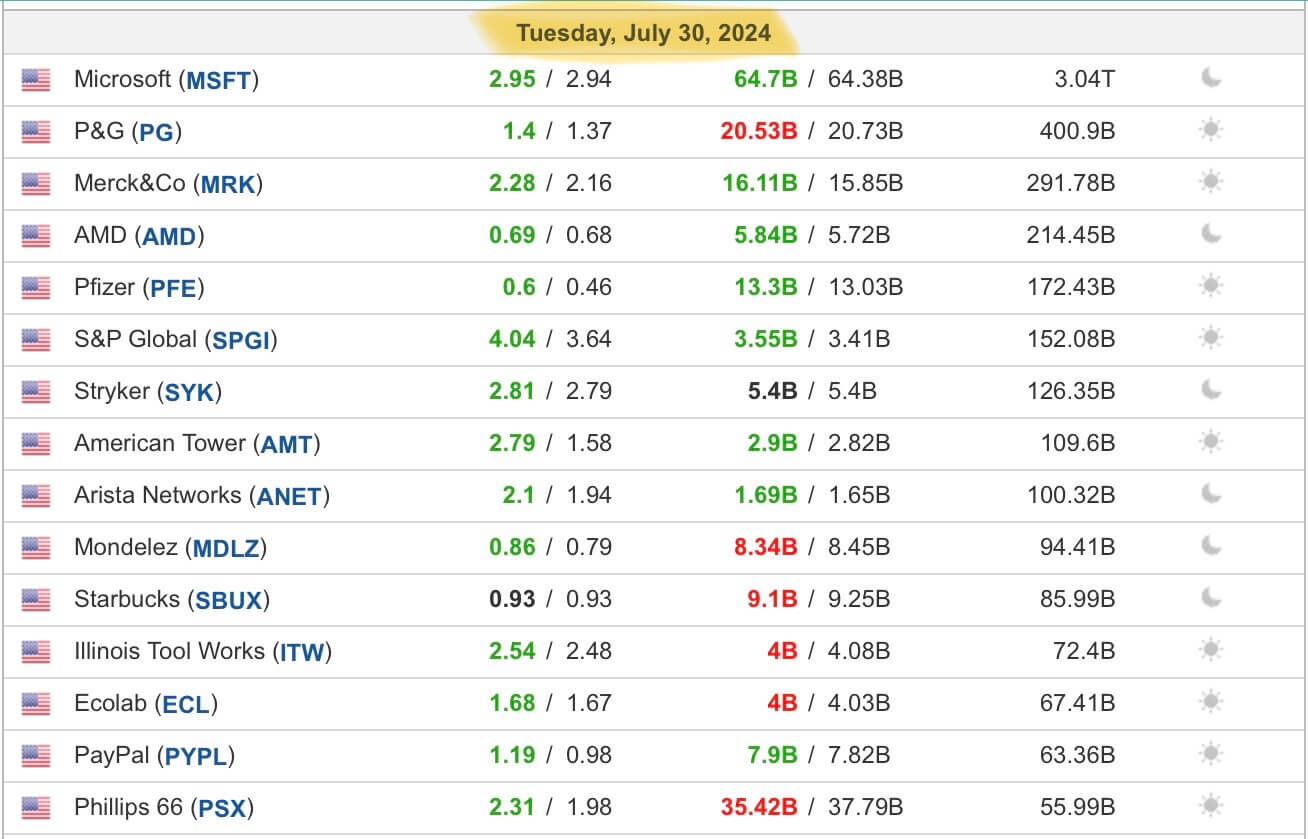
Task: Click the US flag icon beside Arista Networks
Action: click(36, 496)
